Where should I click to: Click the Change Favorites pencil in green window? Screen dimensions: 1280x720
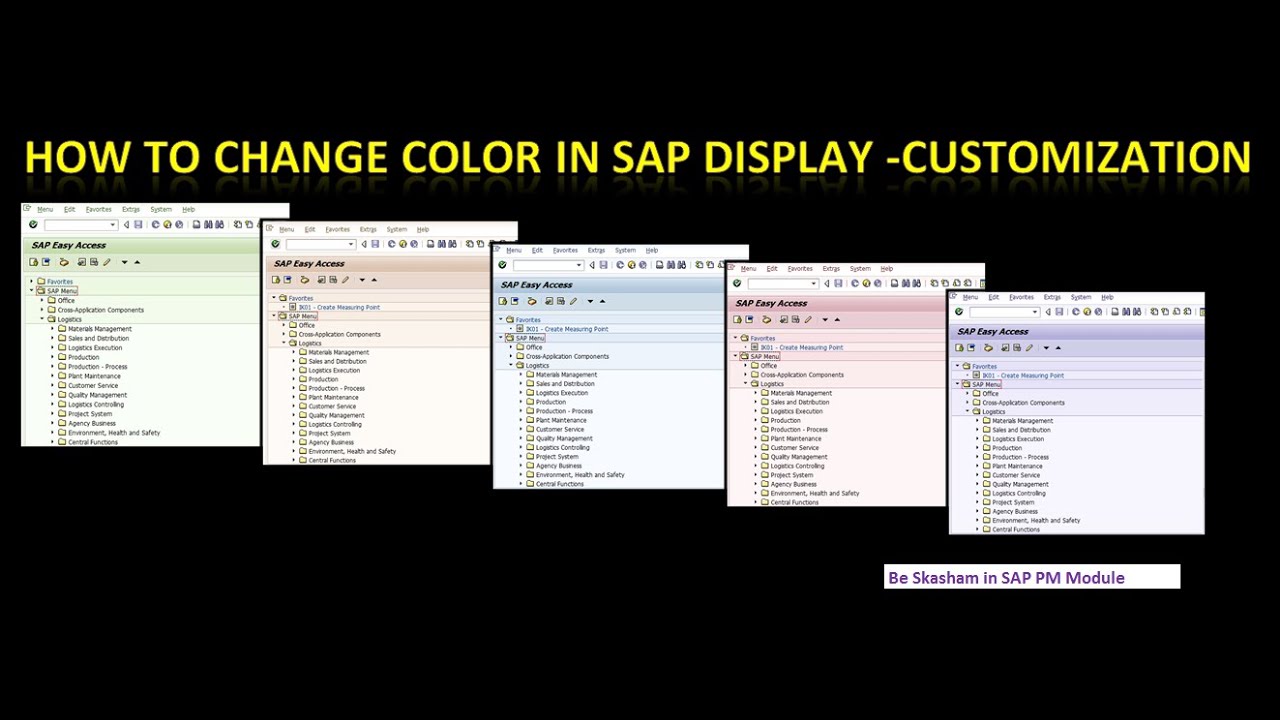[x=106, y=262]
